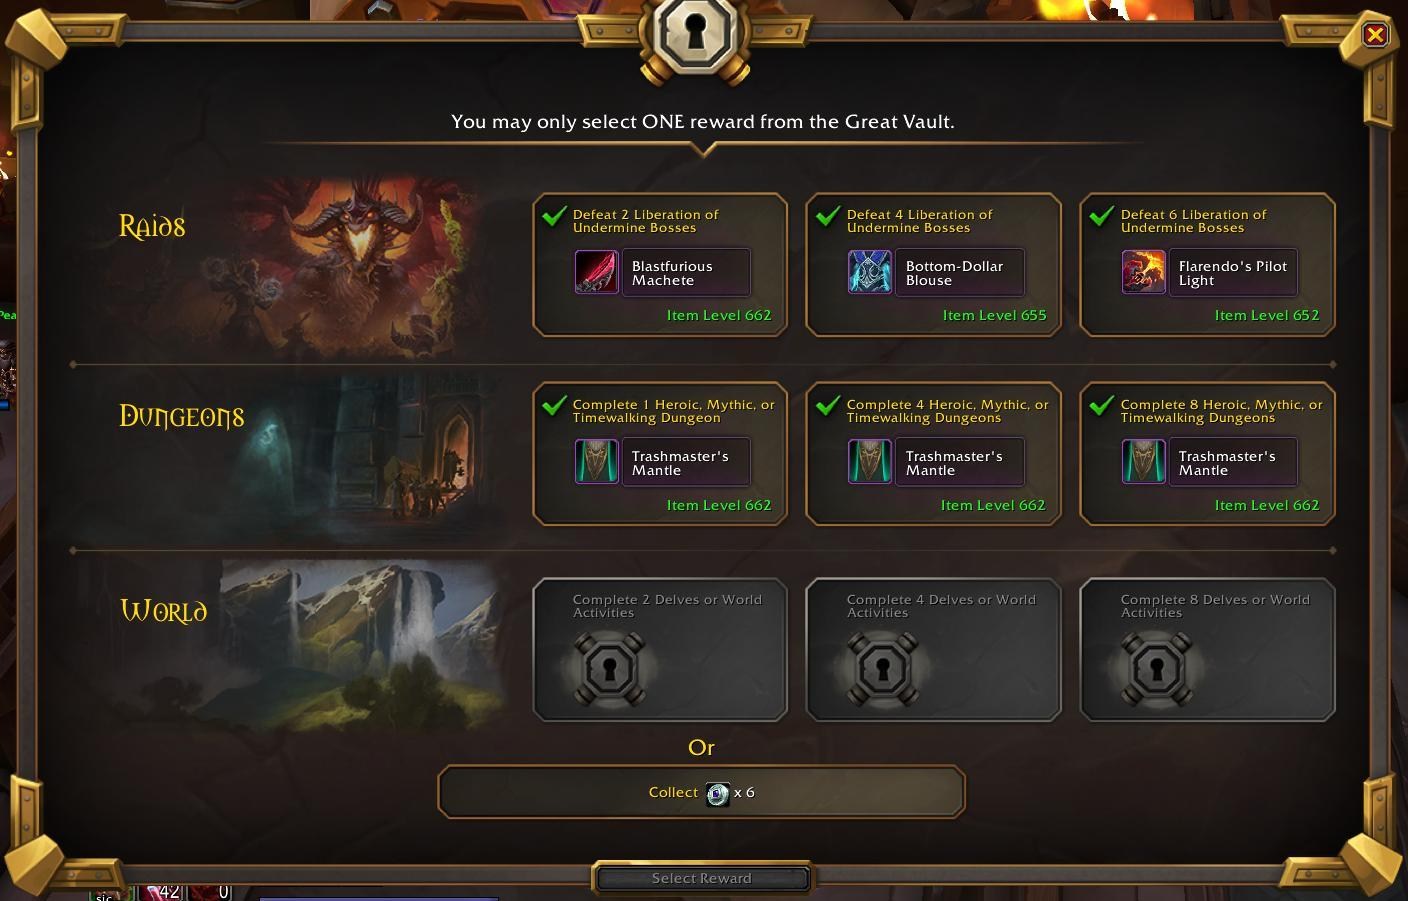Click the Select Reward button
This screenshot has width=1408, height=901.
click(x=701, y=878)
